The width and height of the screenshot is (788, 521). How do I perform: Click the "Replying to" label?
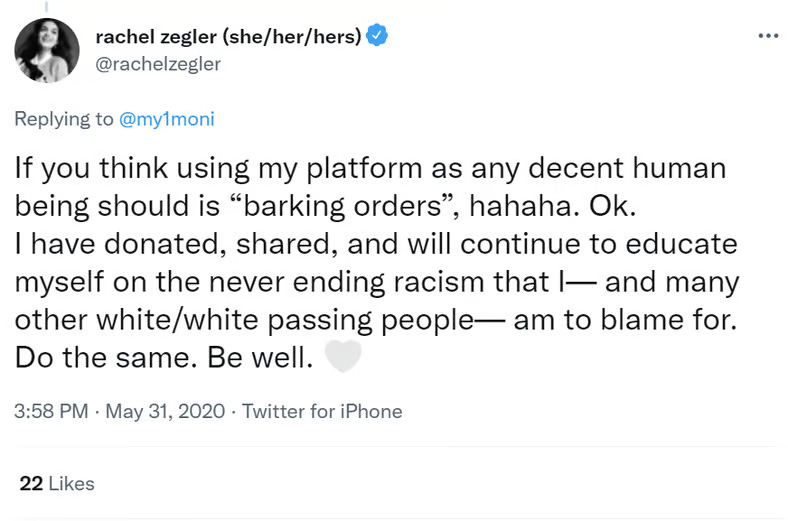pos(64,119)
